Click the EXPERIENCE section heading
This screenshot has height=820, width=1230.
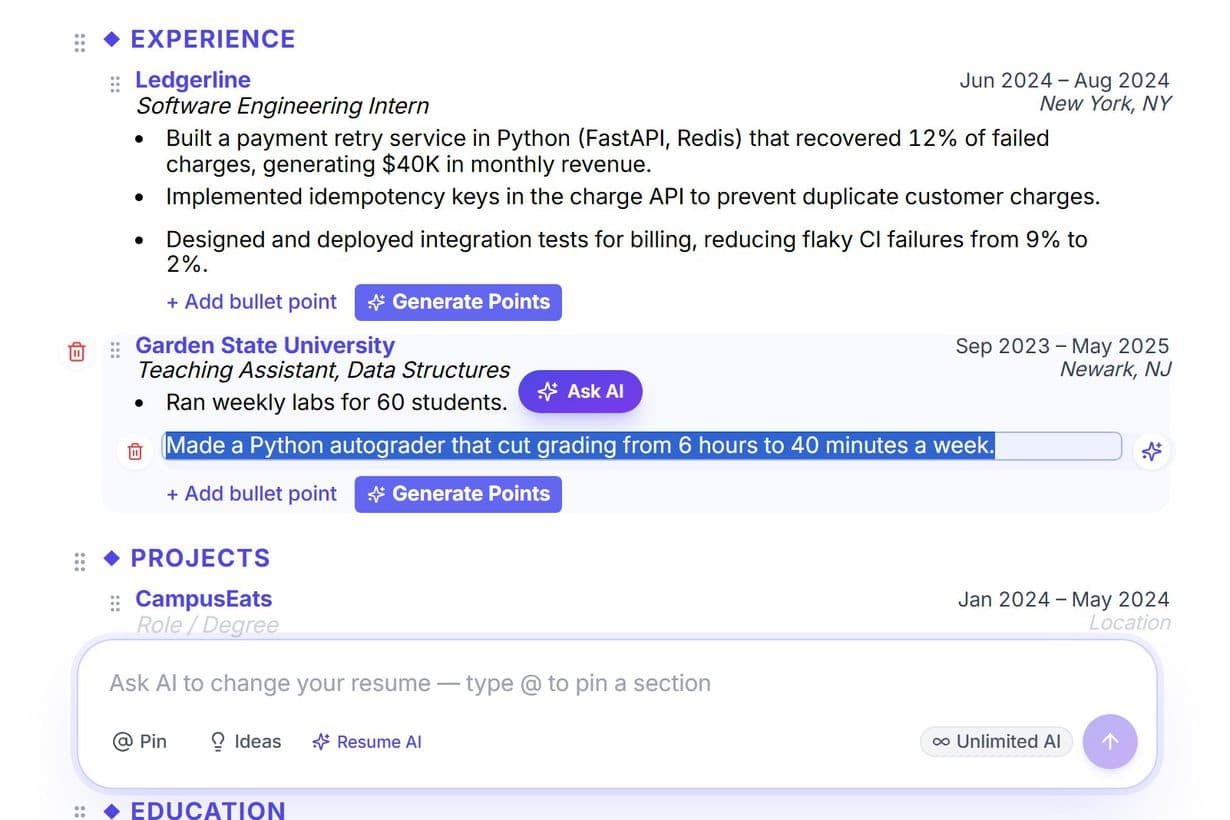(x=213, y=39)
